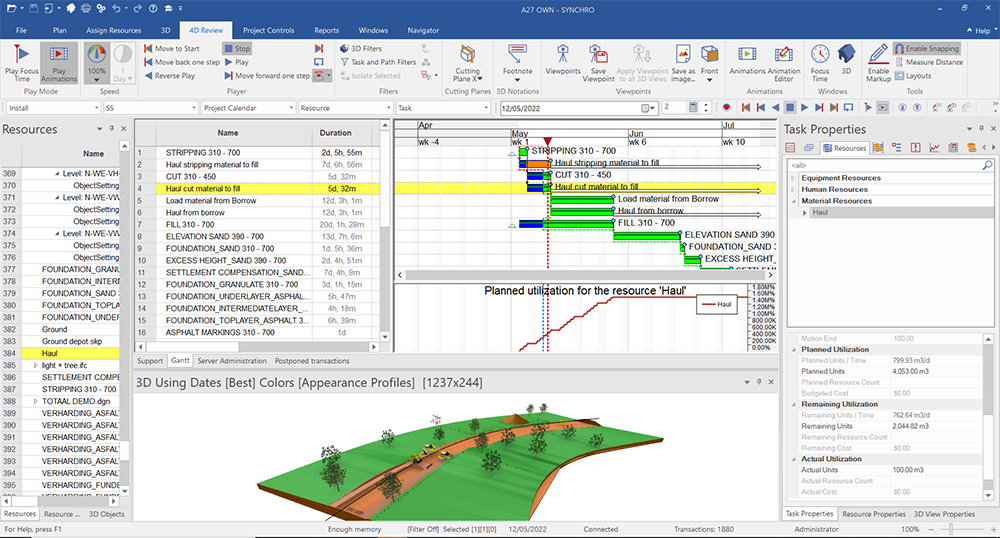Toggle Enable Markup pen tool
The width and height of the screenshot is (1000, 538).
point(878,62)
